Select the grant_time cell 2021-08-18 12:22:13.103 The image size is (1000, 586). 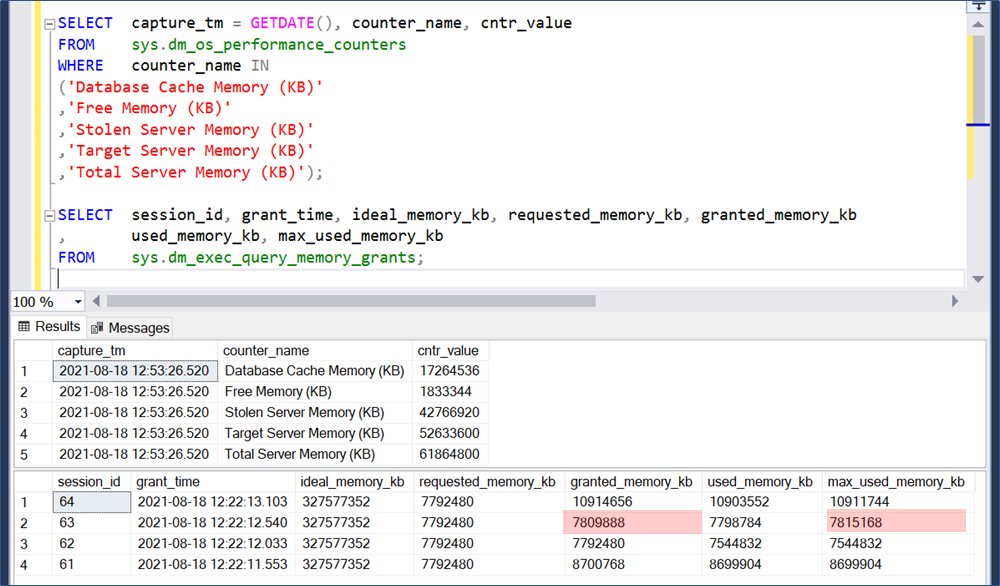click(x=213, y=502)
